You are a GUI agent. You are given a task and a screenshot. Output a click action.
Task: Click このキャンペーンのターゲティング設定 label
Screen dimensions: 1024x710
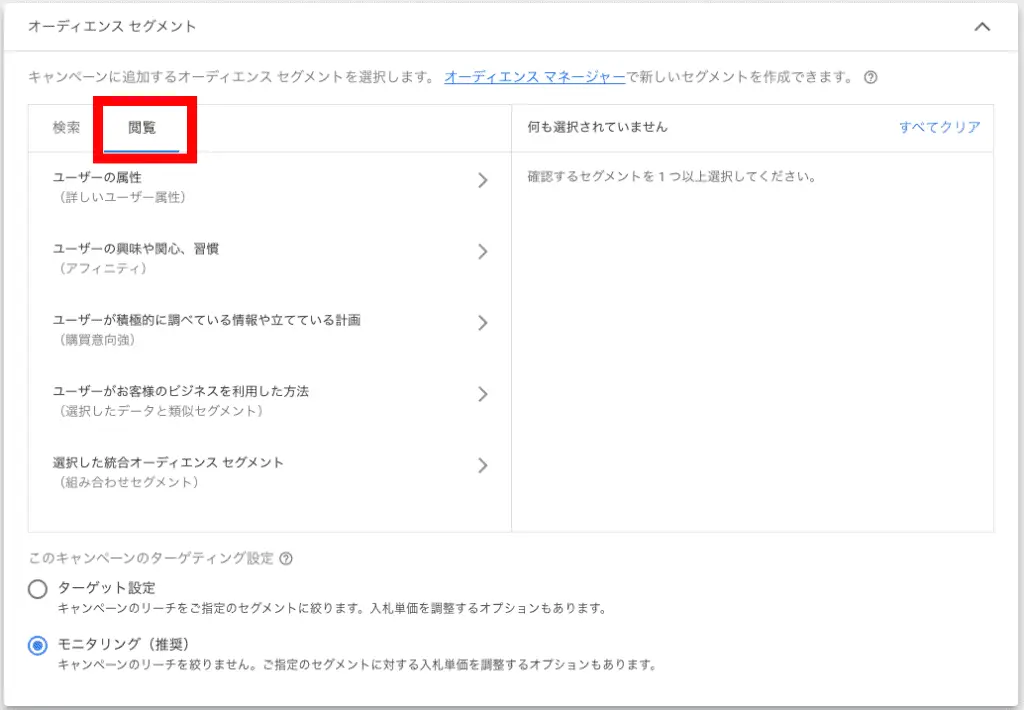[151, 558]
